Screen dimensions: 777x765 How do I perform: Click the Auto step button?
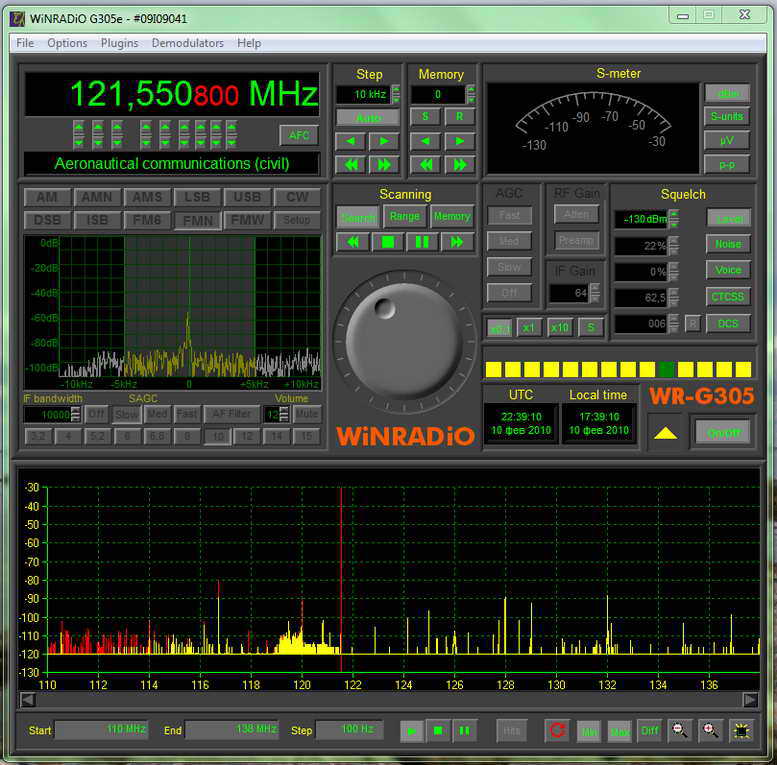pos(368,118)
